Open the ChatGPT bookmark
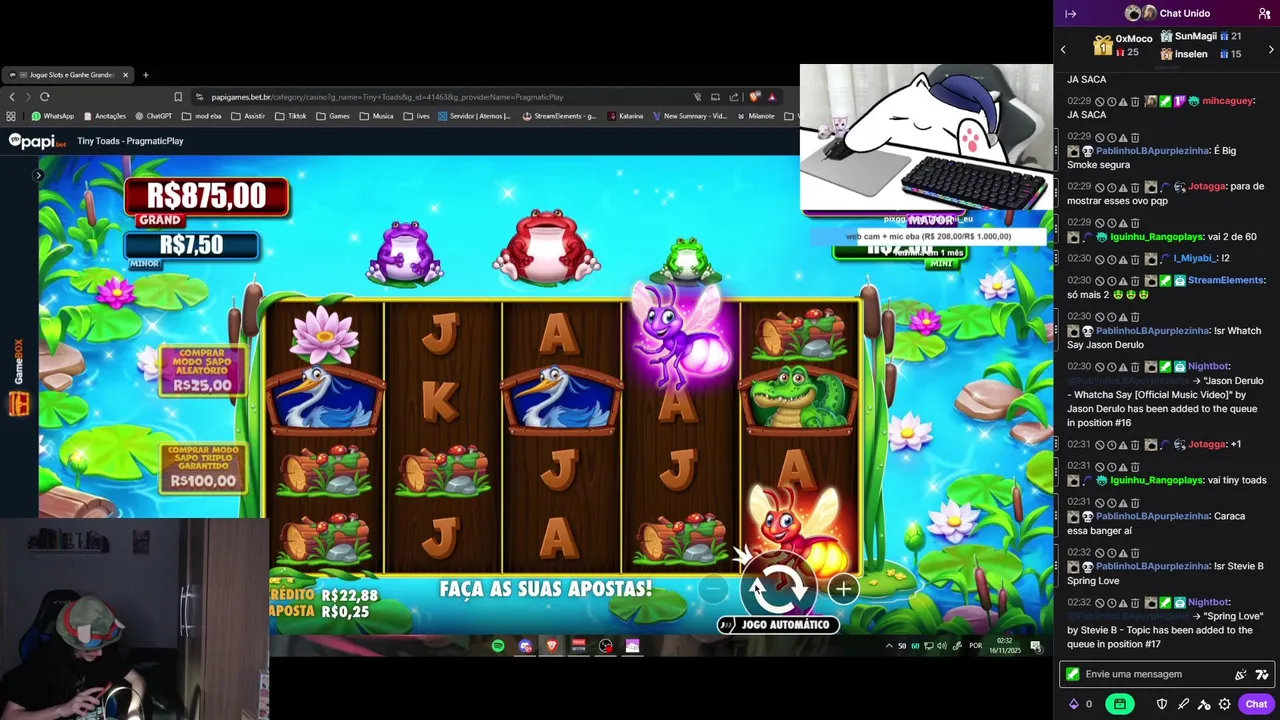 tap(153, 116)
